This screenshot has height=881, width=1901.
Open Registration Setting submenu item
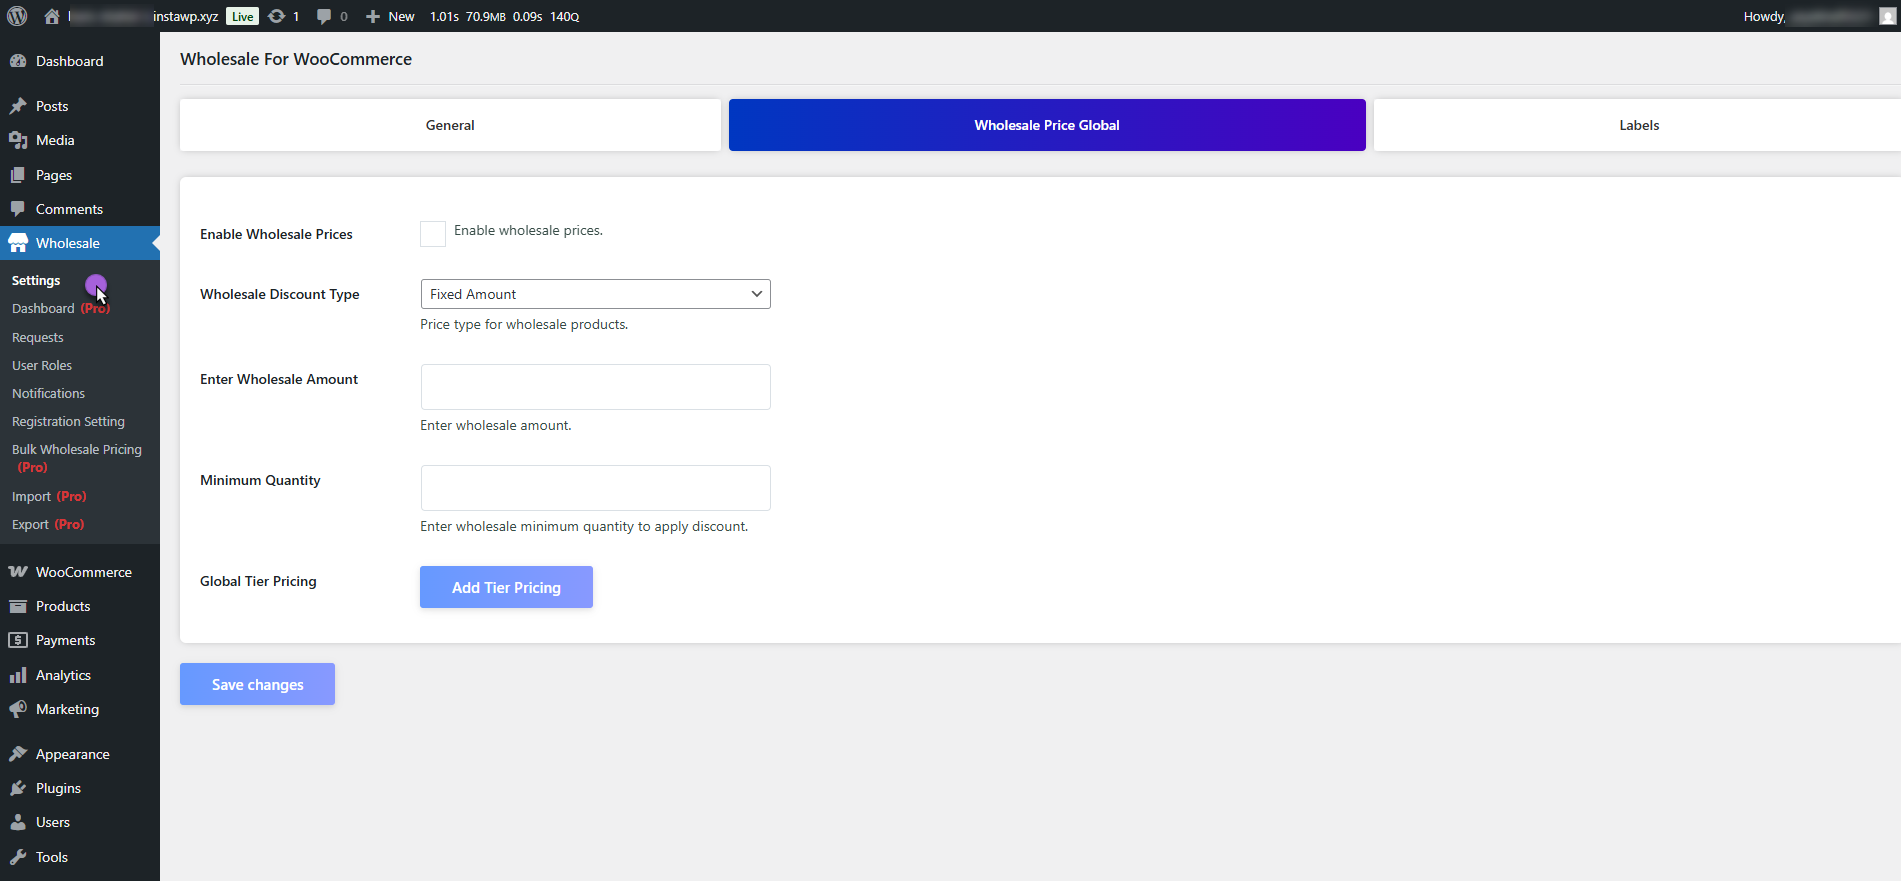tap(68, 422)
